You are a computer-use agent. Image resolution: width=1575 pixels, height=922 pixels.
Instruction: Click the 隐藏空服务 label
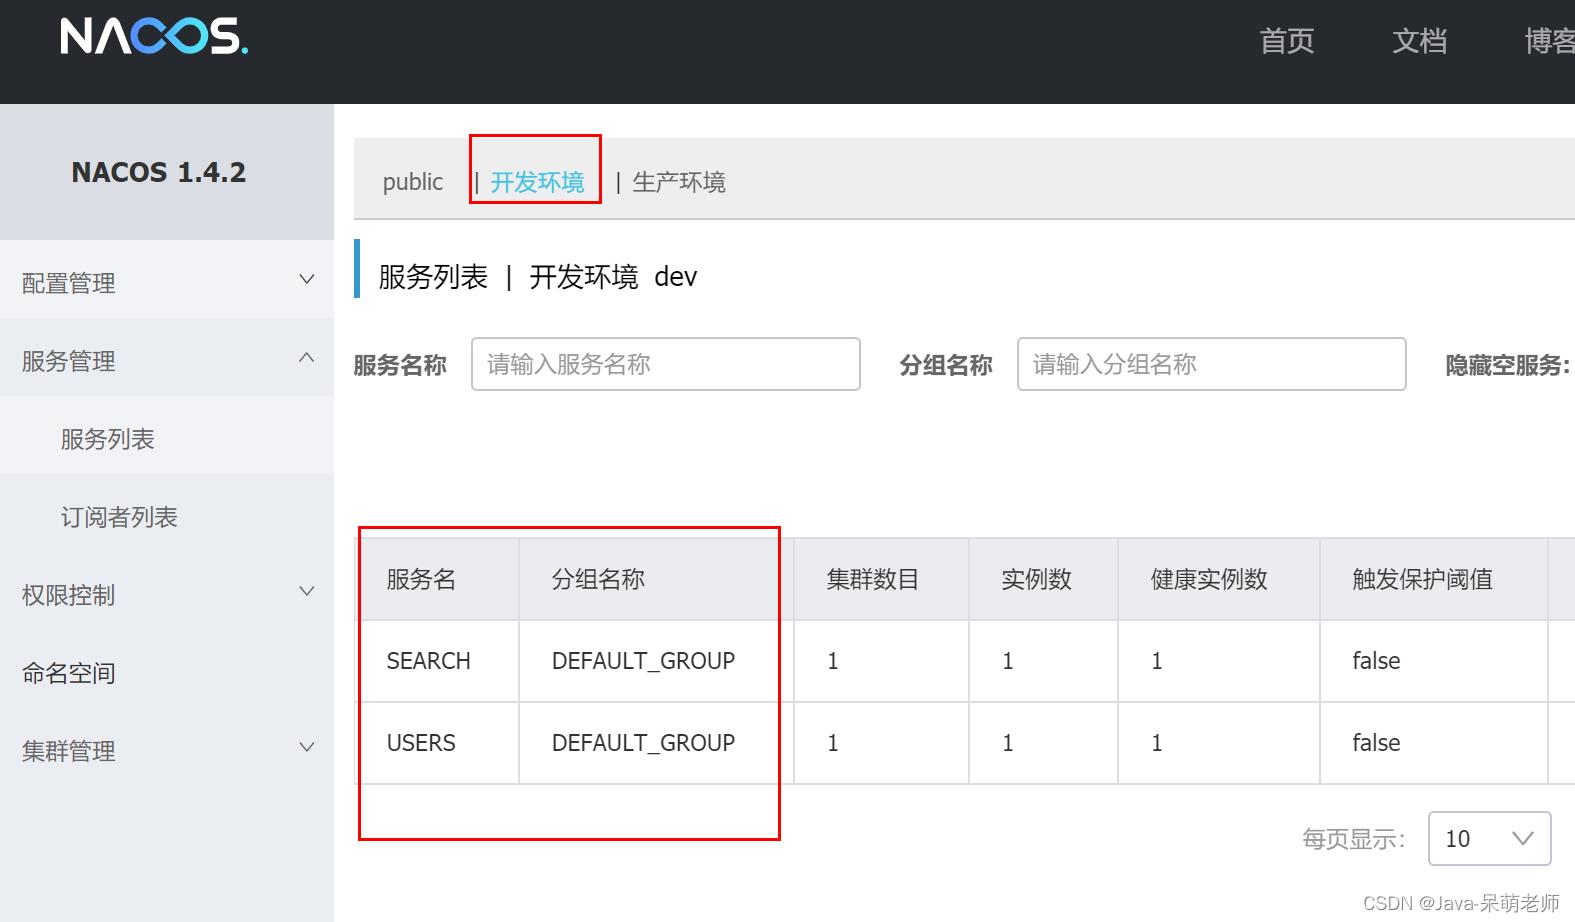1507,365
